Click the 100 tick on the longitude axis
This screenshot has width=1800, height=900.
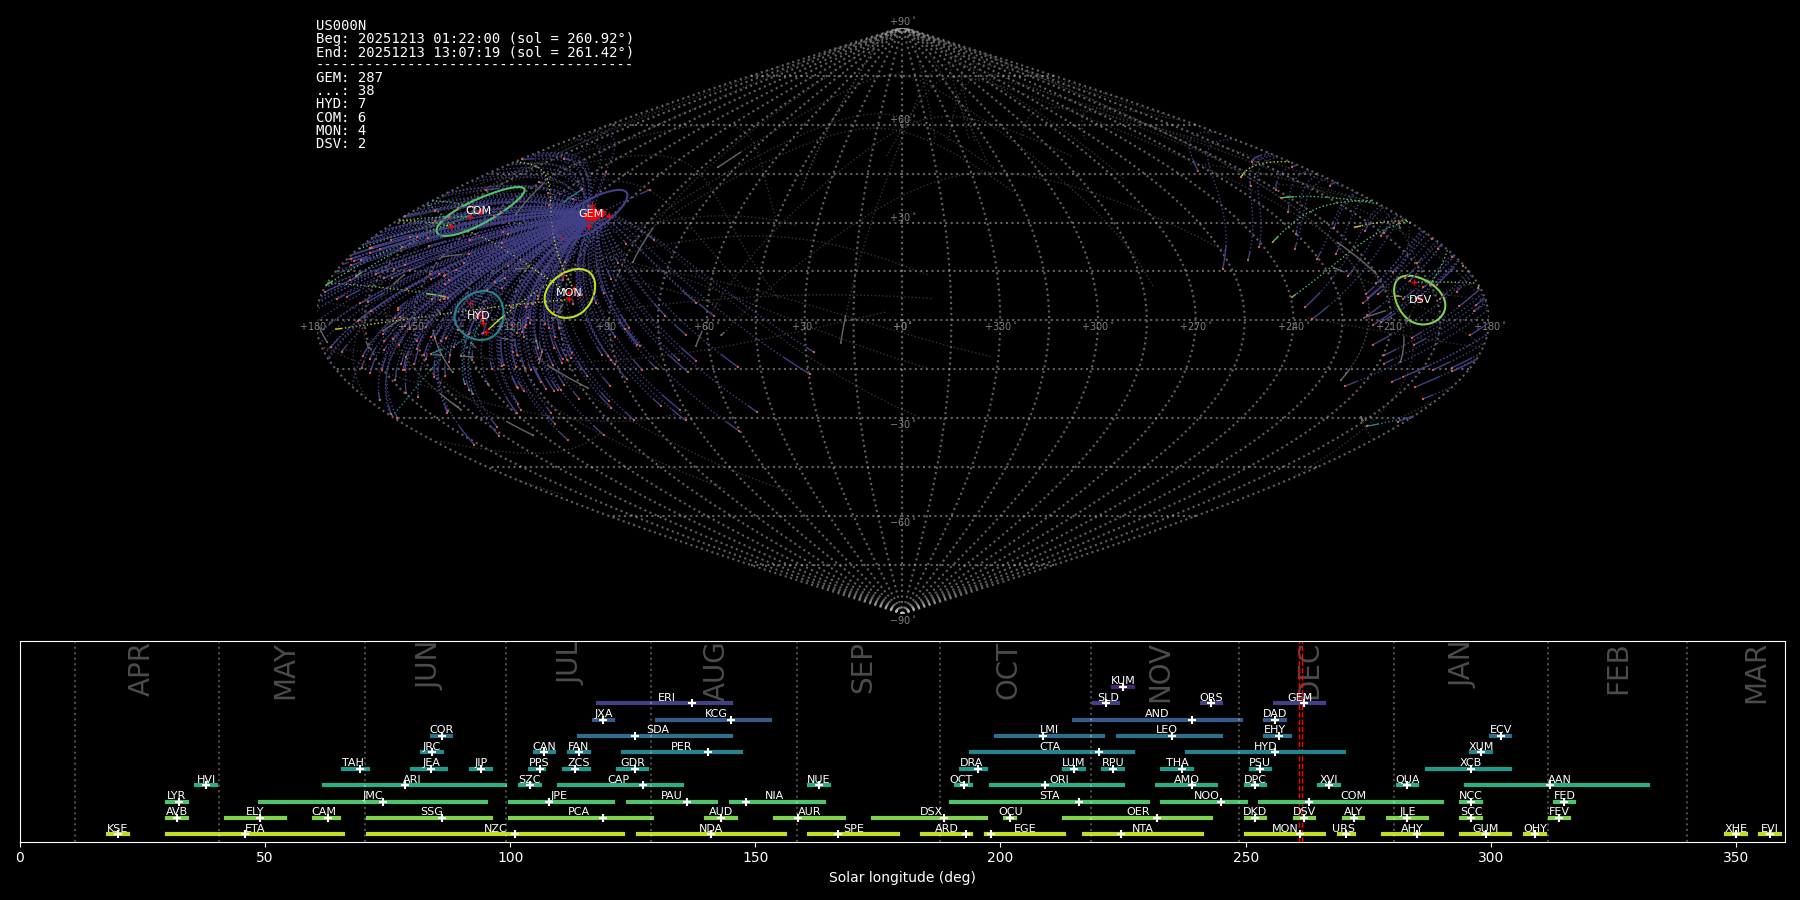tap(510, 857)
